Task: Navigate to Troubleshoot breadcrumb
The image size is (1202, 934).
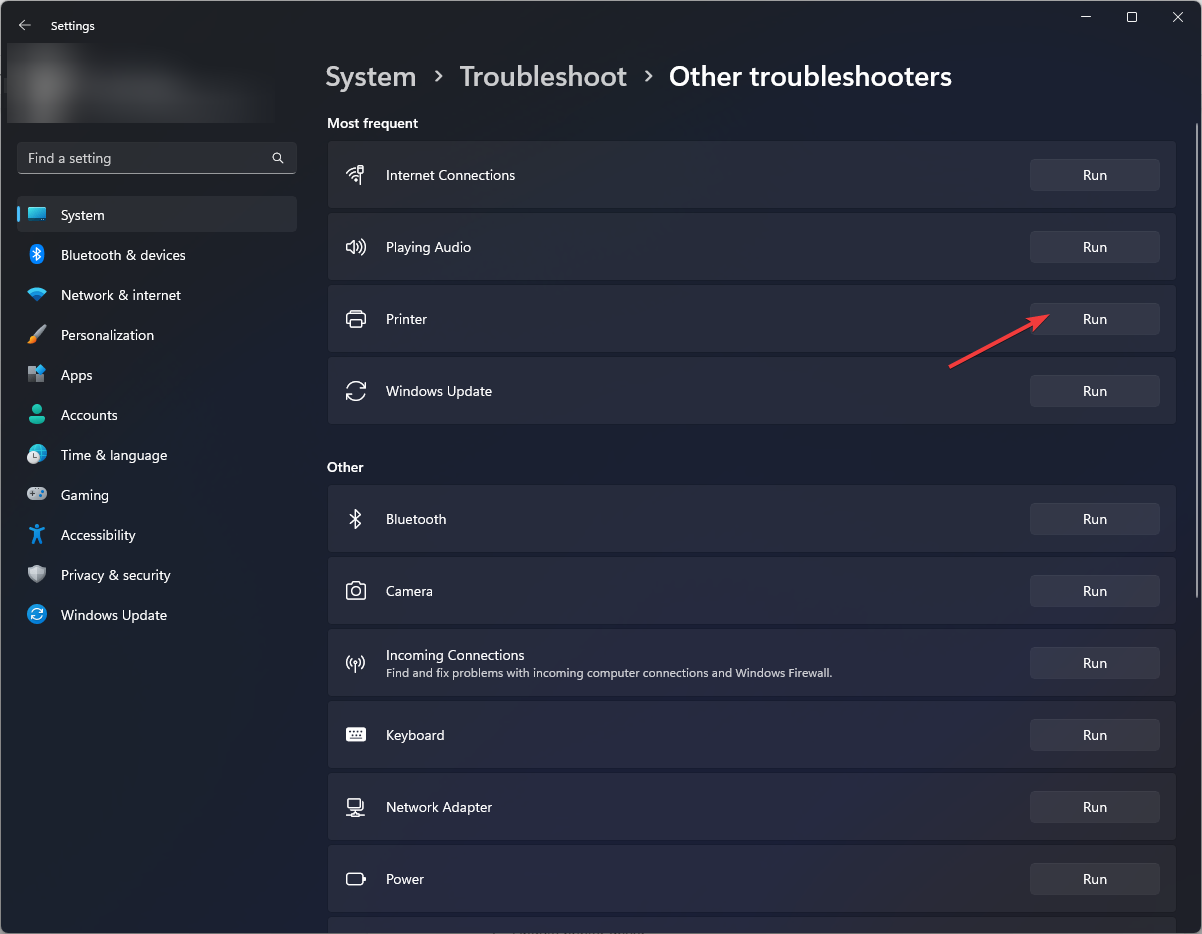Action: pyautogui.click(x=543, y=77)
